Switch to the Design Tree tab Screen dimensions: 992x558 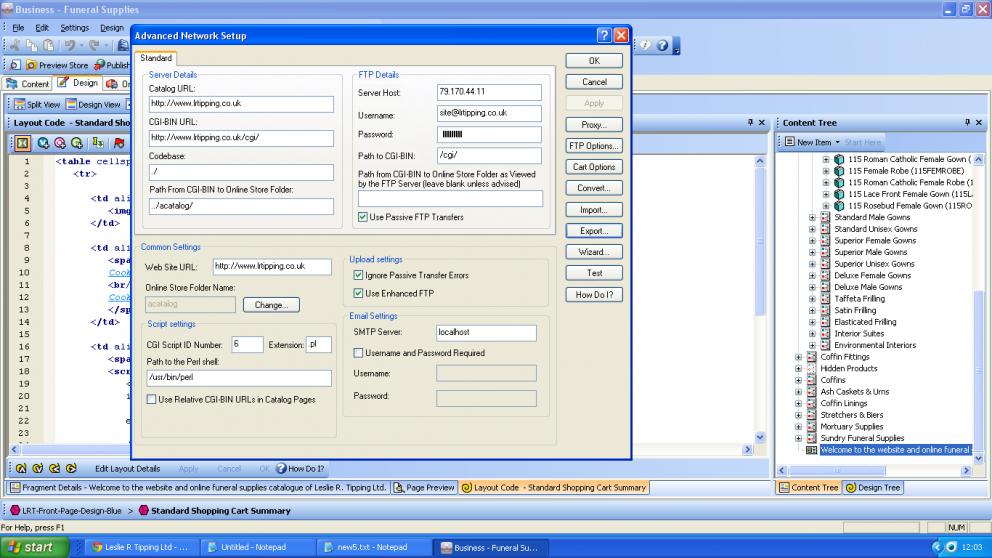872,488
